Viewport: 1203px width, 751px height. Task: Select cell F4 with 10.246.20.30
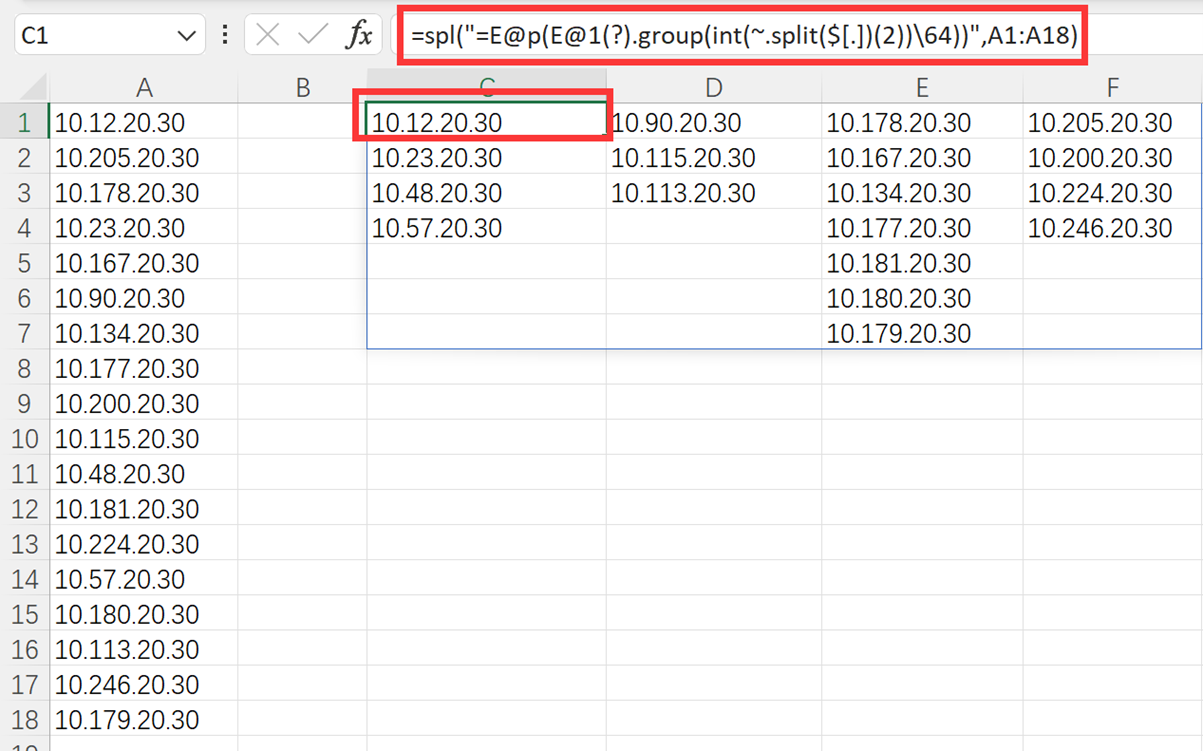(x=1112, y=229)
